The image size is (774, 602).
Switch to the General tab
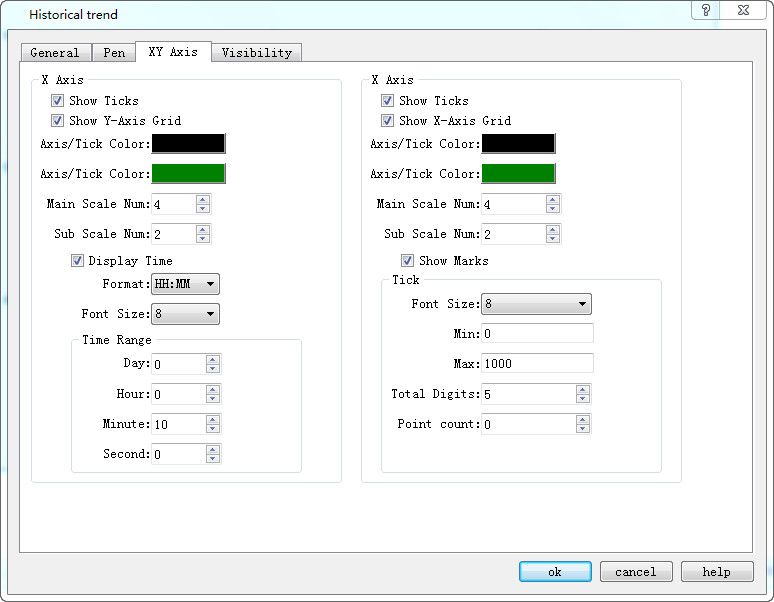click(x=55, y=53)
